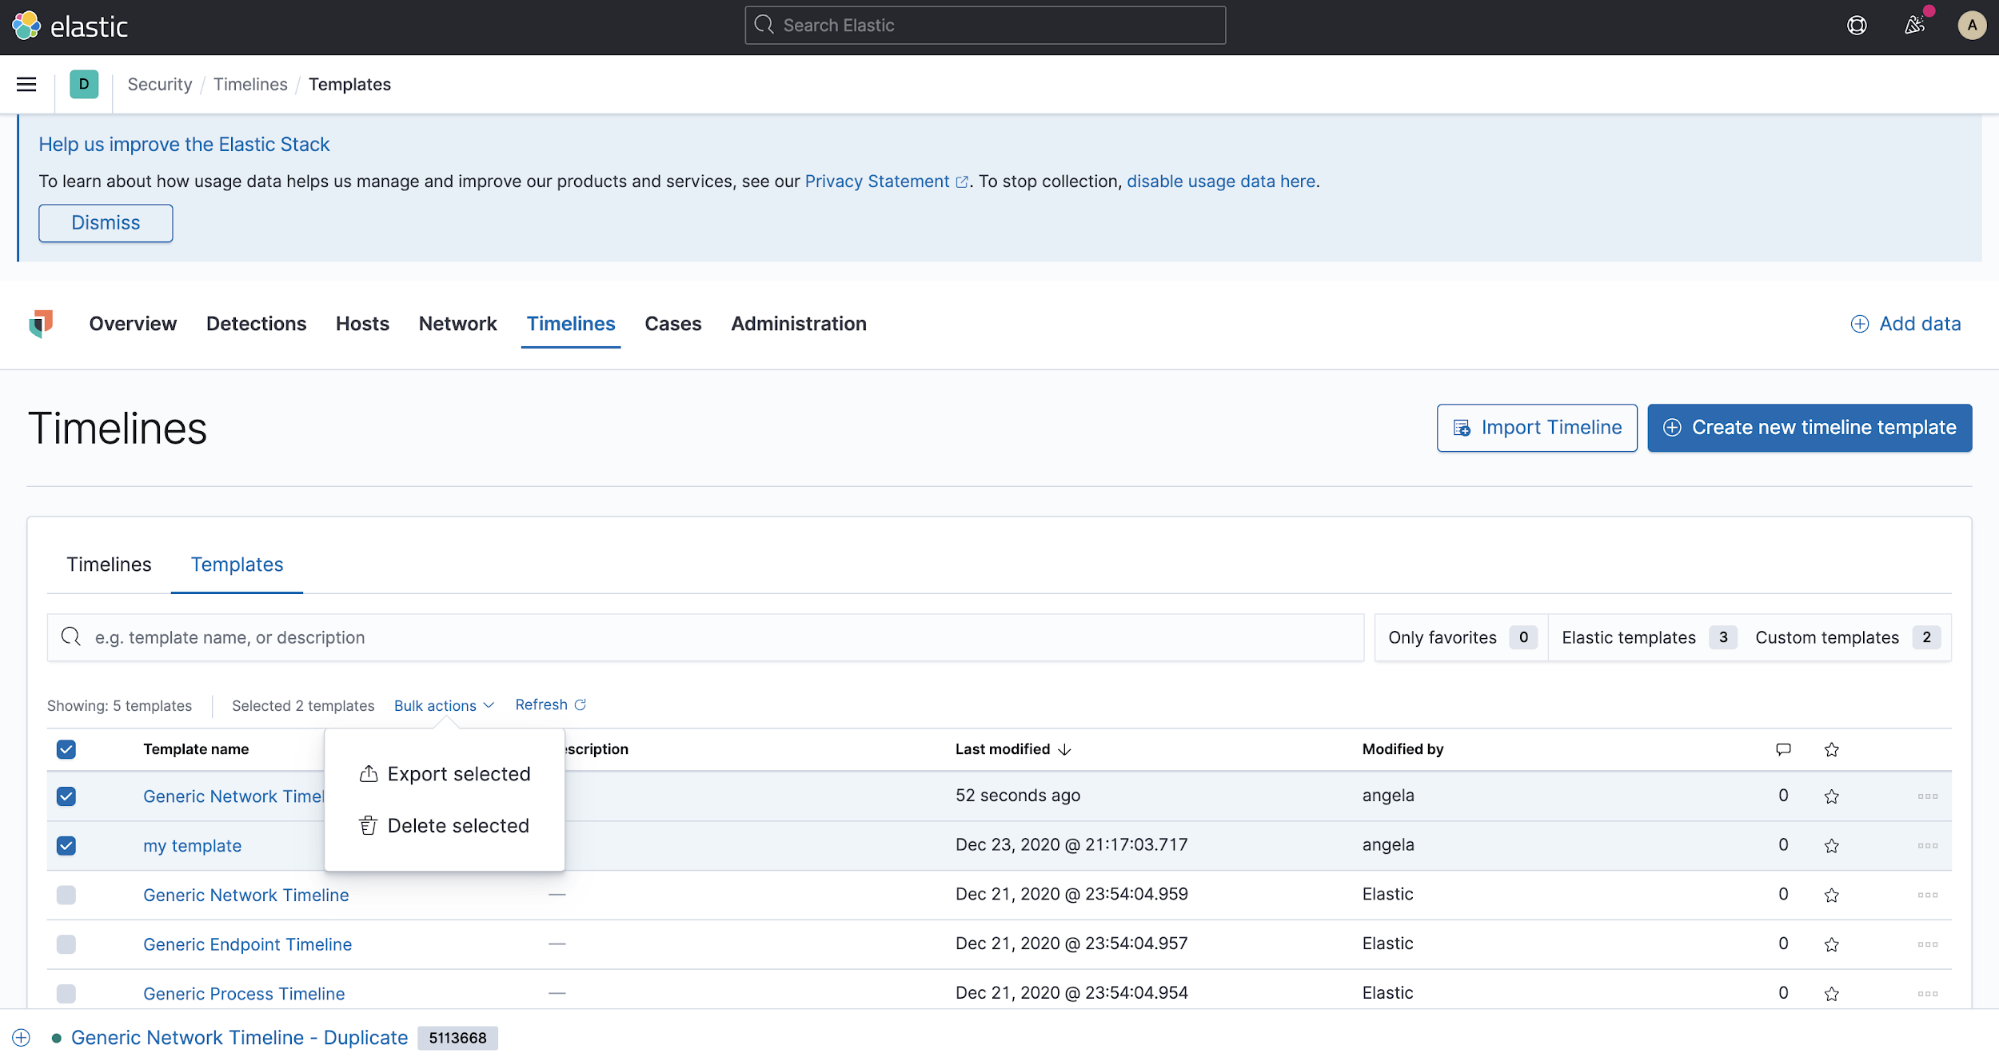Favorite the my template row star
This screenshot has height=1062, width=1999.
click(x=1832, y=846)
